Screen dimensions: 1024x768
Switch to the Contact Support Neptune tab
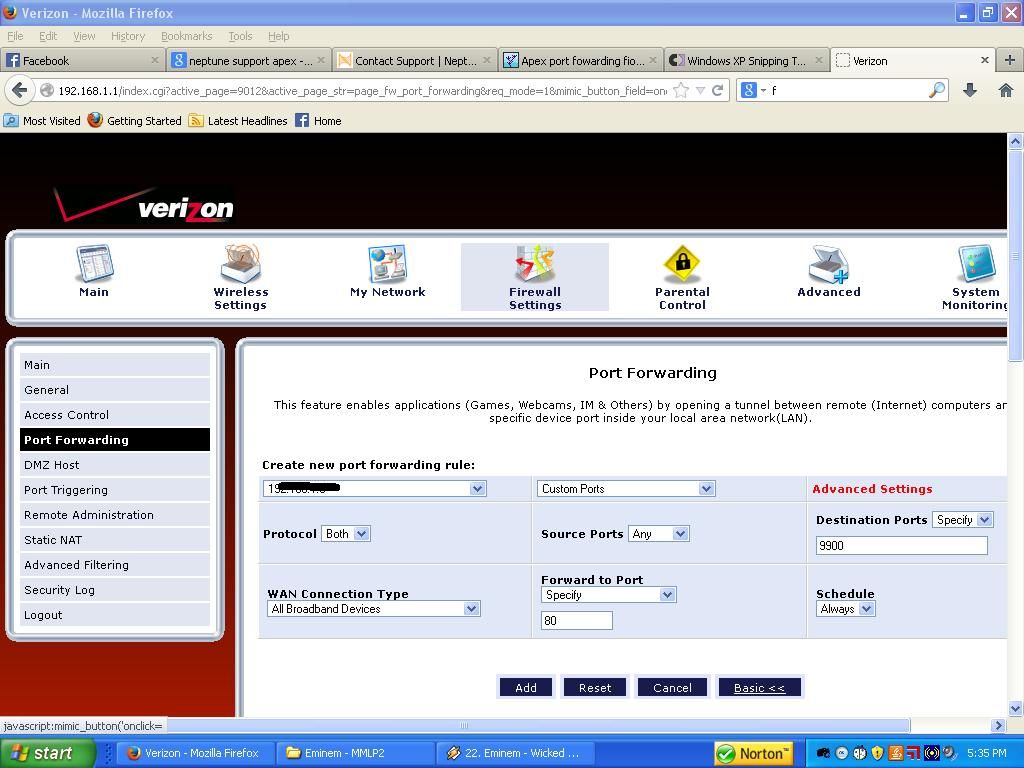click(414, 60)
